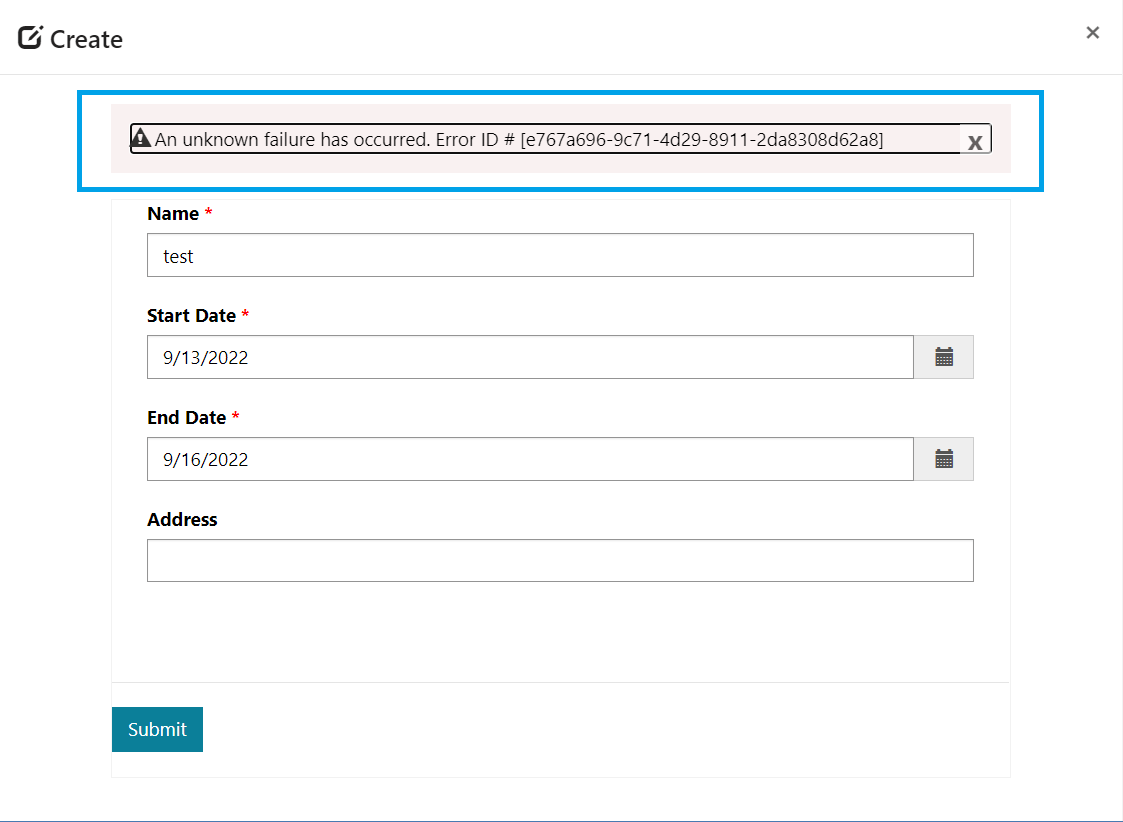Click the Address field label
Screen dimensions: 1123x822
tap(182, 519)
